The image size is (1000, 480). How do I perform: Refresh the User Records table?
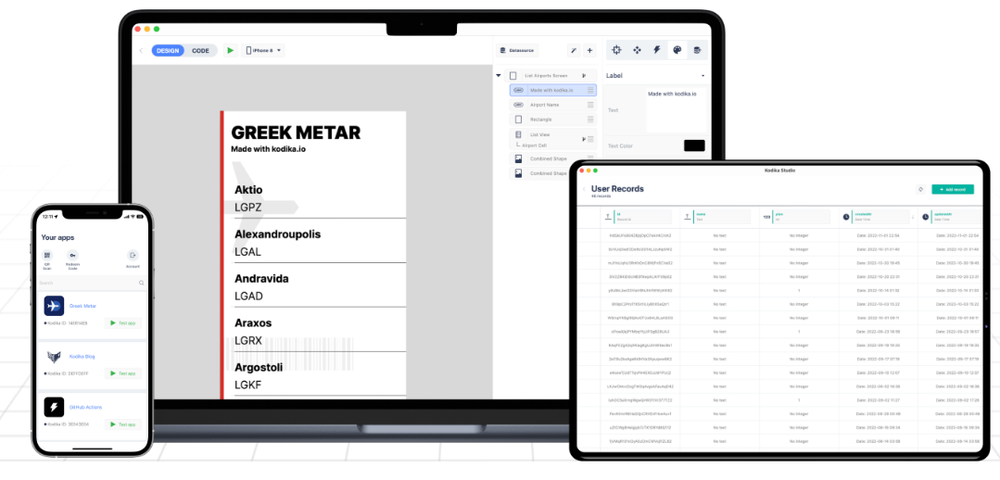[920, 189]
